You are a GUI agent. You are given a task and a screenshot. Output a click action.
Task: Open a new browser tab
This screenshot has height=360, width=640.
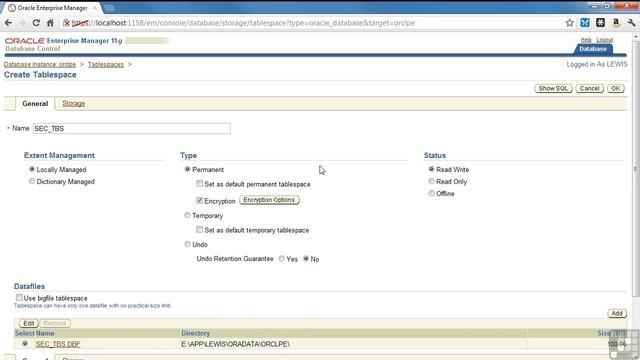point(109,8)
